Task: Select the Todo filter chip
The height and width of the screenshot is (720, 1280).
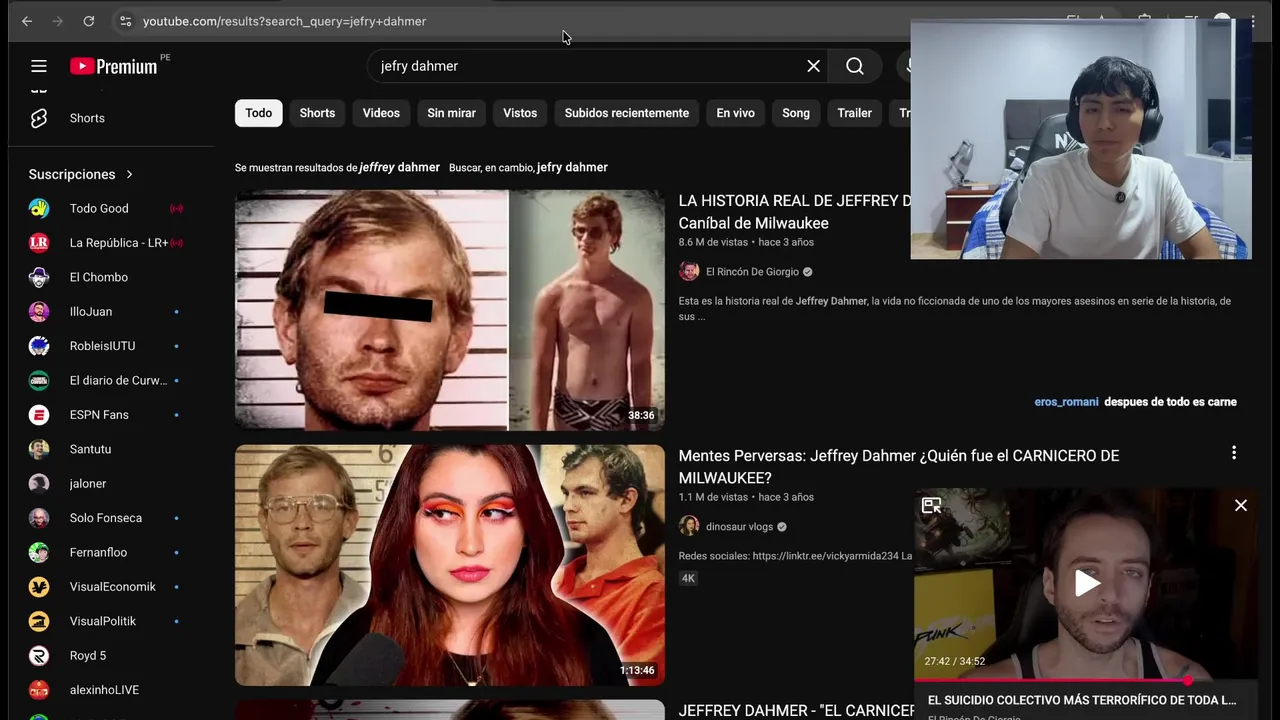Action: pos(259,113)
